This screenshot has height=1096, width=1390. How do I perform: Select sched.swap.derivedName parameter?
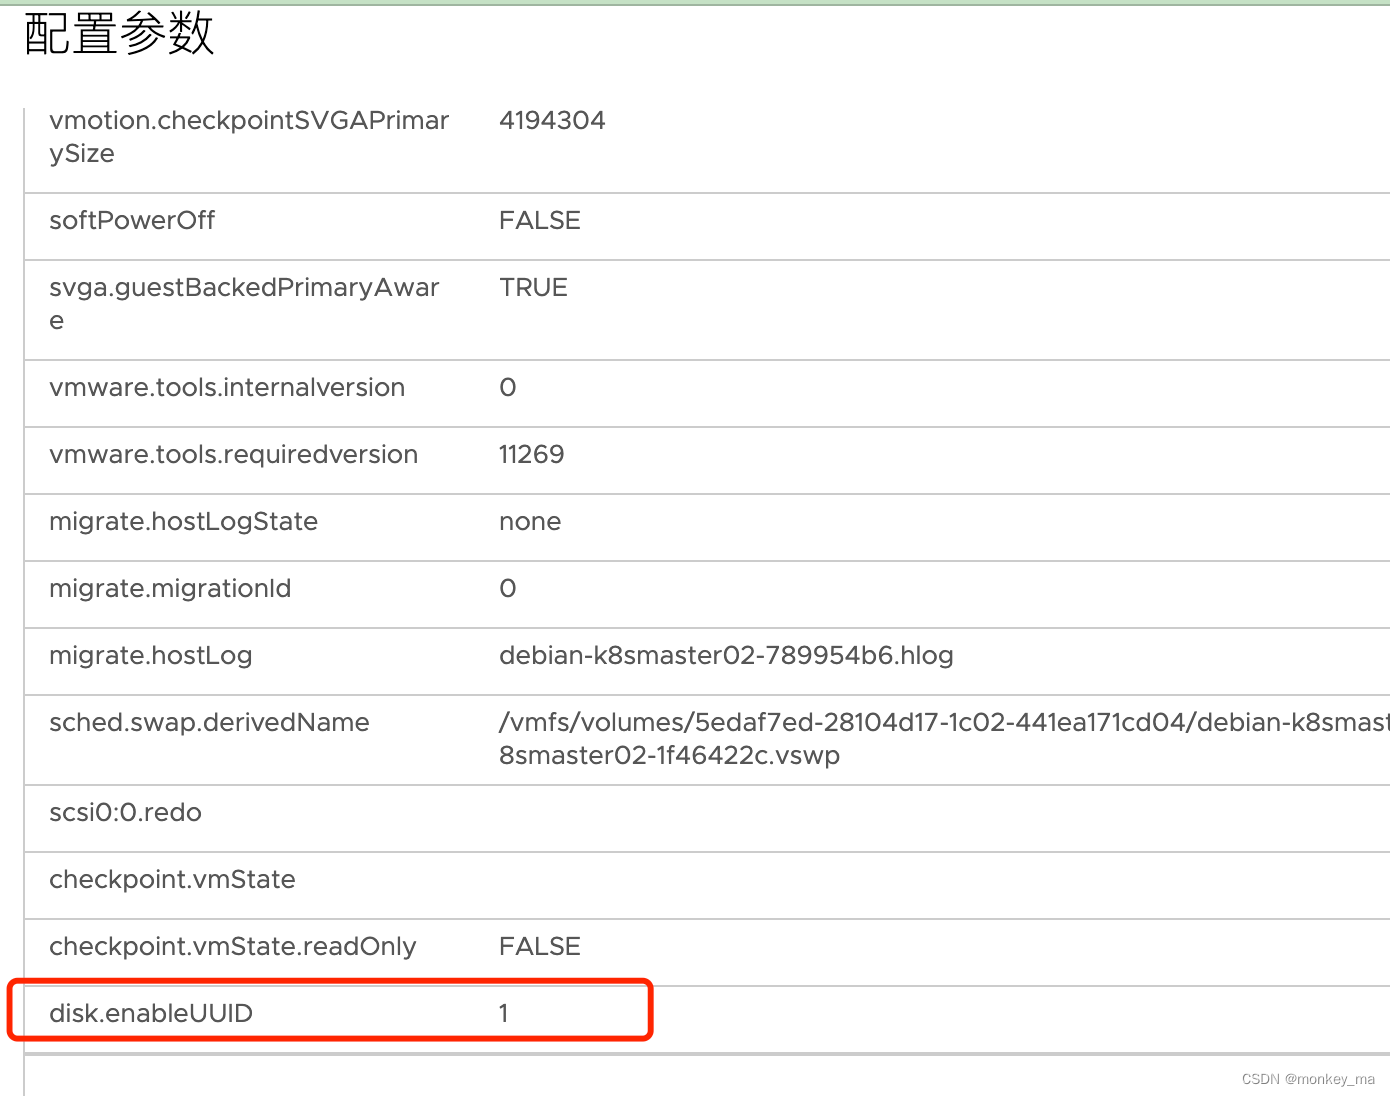coord(209,722)
